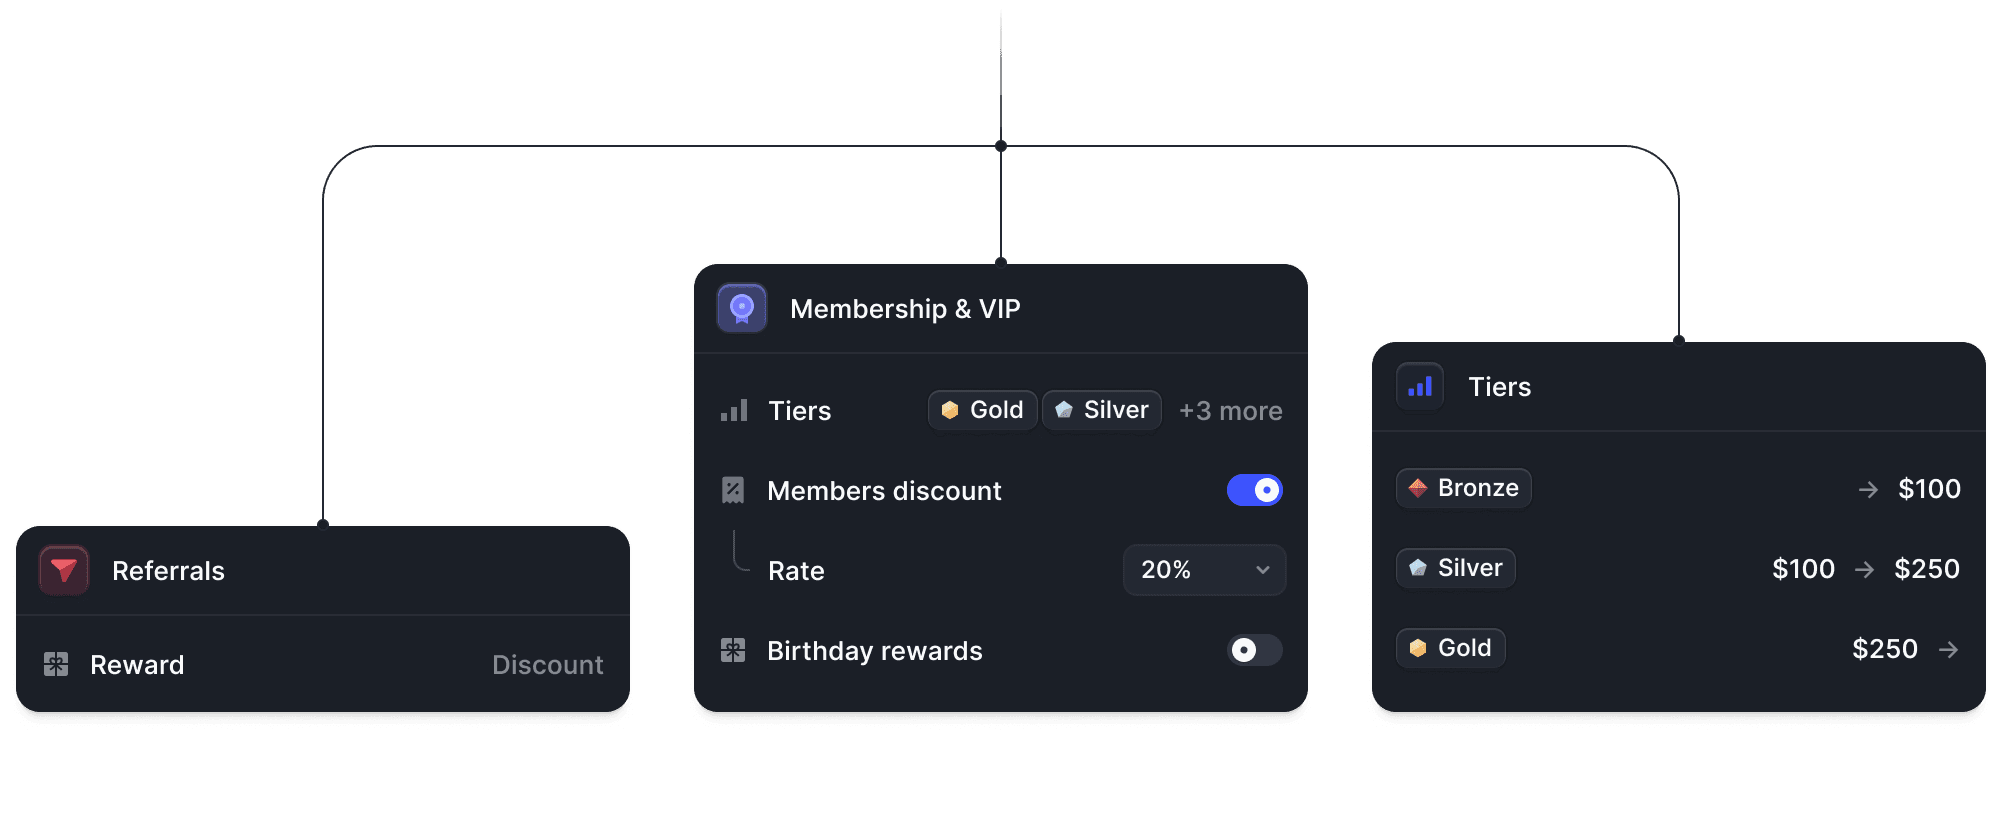This screenshot has height=824, width=2002.
Task: Click the Birthday rewards gift icon
Action: tap(733, 651)
